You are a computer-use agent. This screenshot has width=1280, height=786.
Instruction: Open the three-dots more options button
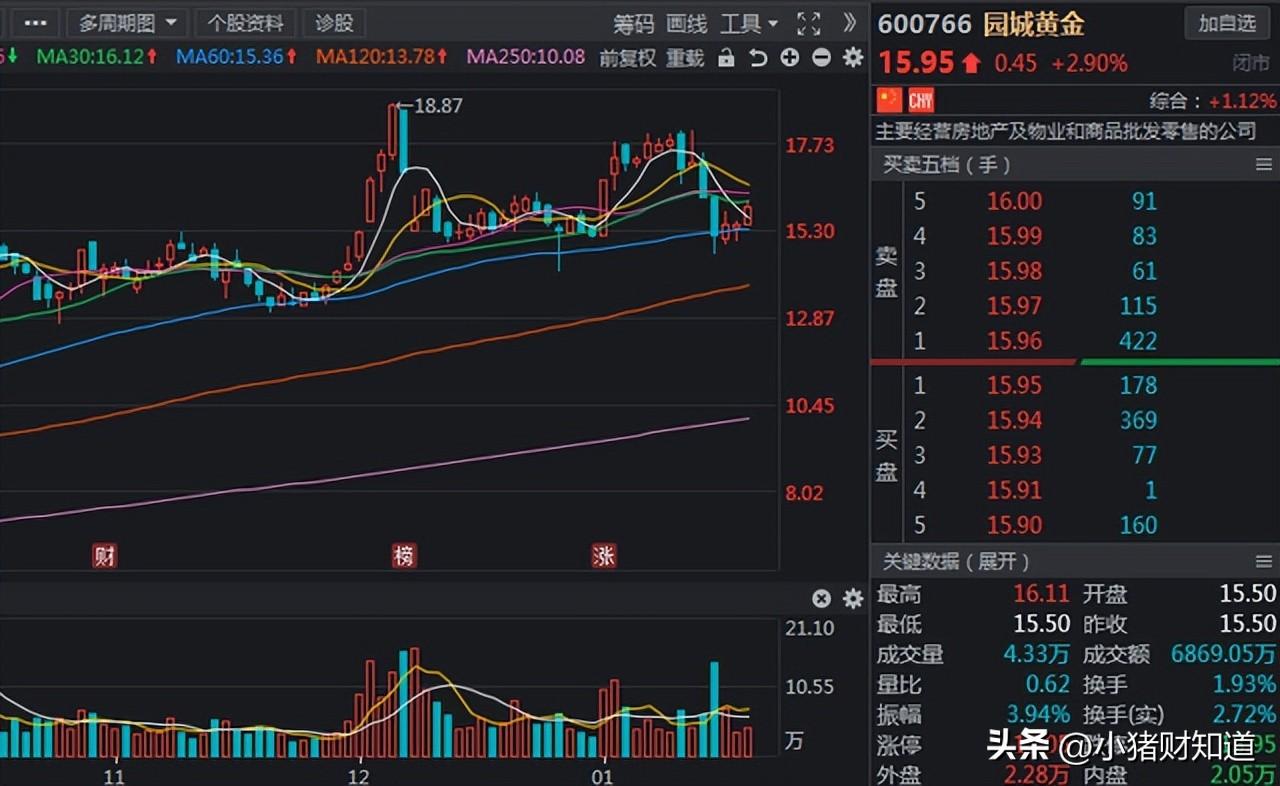click(35, 23)
